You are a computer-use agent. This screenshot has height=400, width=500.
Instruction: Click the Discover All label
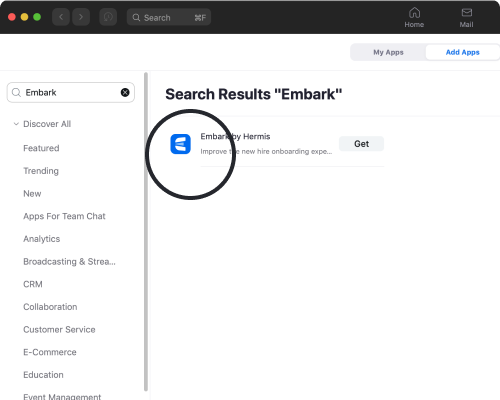(47, 124)
